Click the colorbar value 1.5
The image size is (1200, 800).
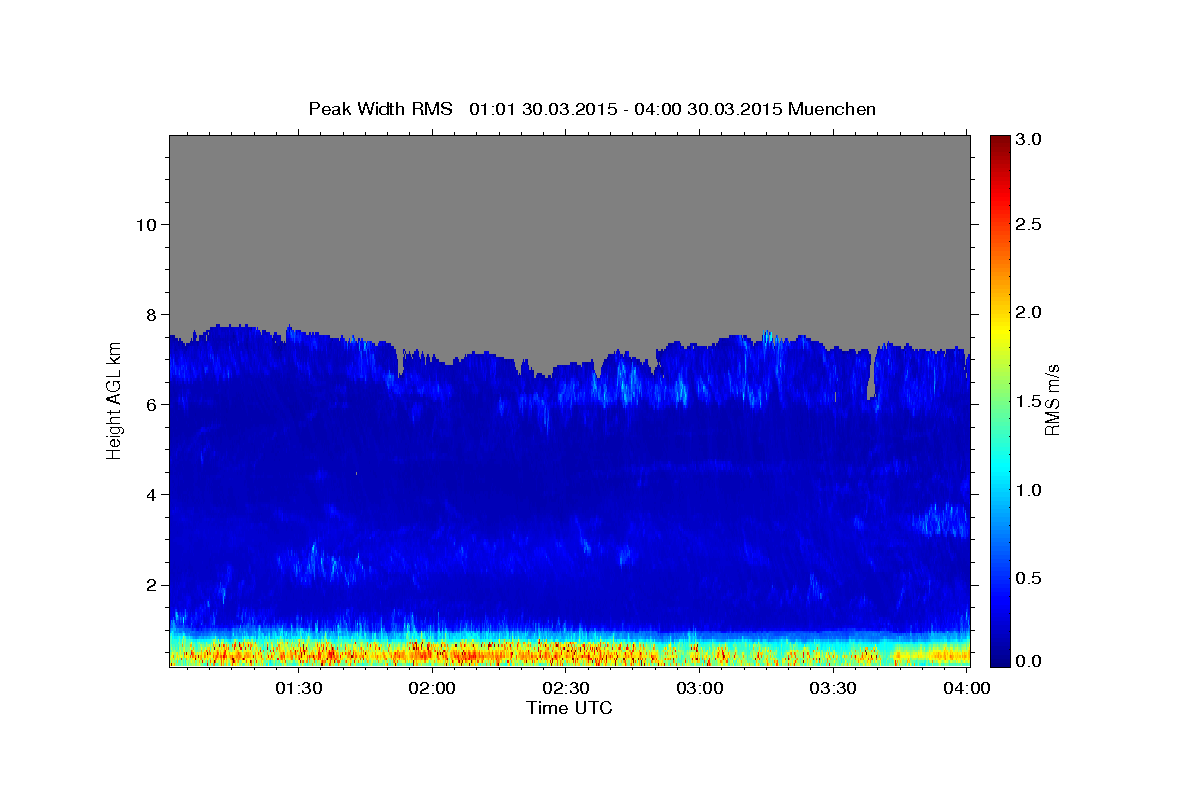[1029, 401]
